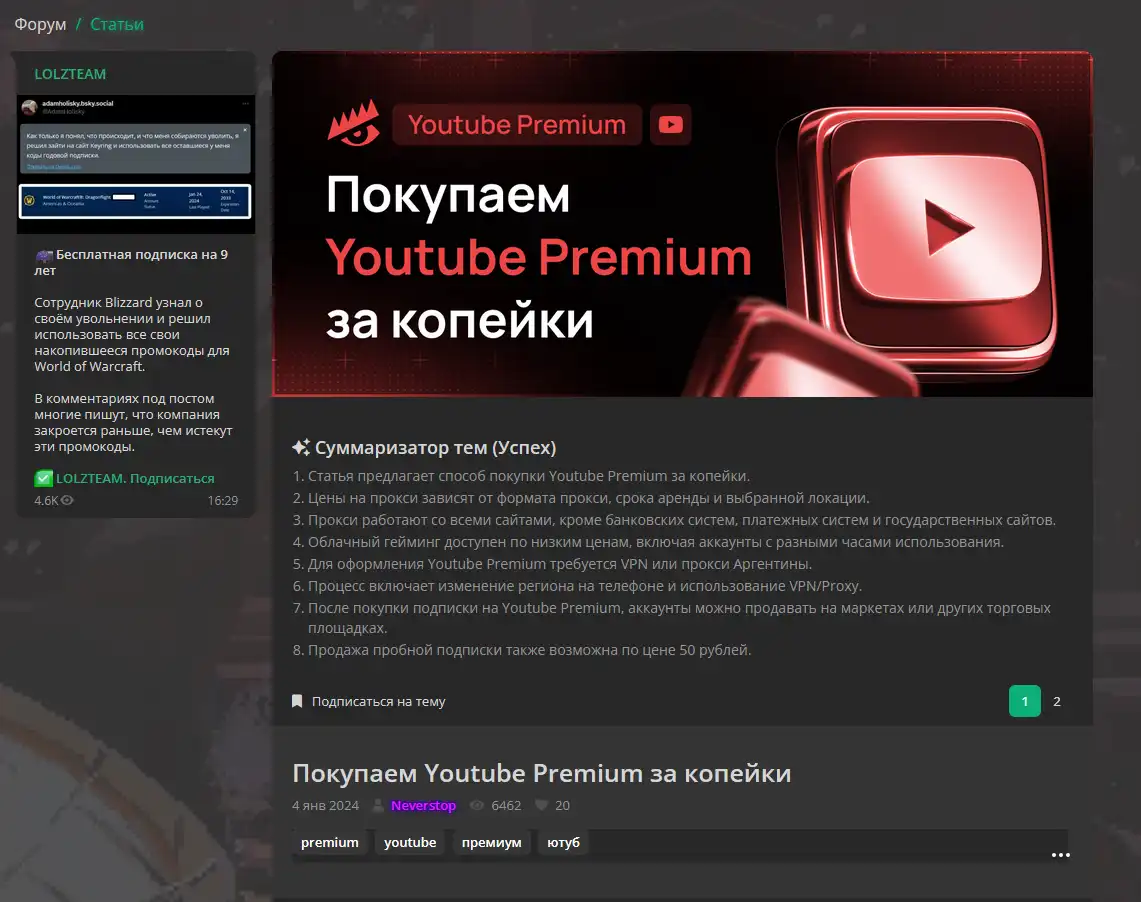
Task: Open the three-dots menu beside the tags
Action: tap(1060, 855)
